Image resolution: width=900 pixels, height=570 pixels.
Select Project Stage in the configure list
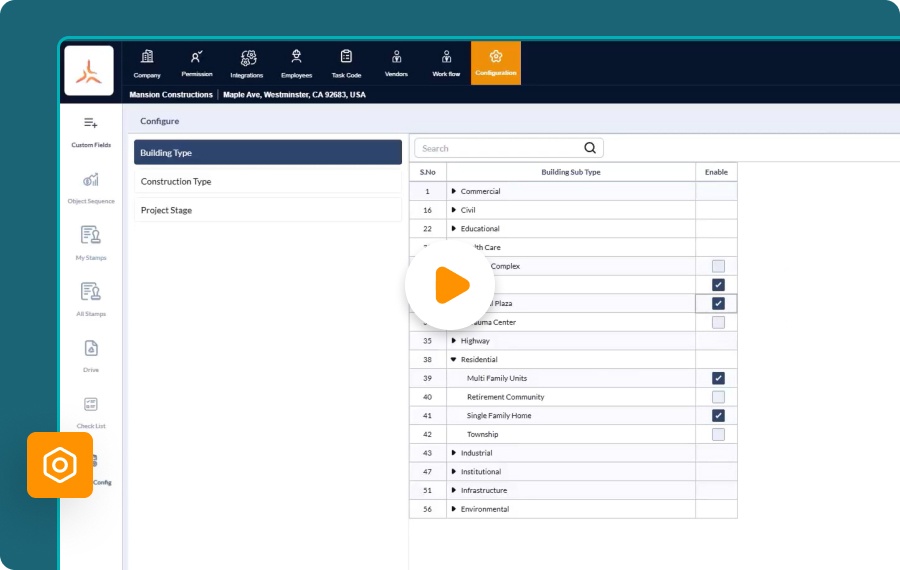[267, 210]
